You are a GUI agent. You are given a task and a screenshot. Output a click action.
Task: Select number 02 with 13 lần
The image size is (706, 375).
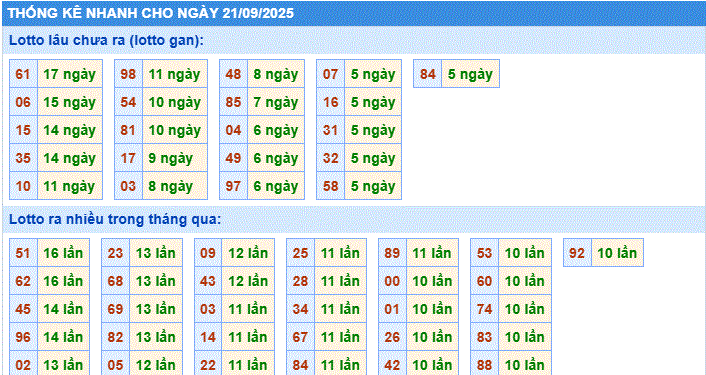click(23, 364)
